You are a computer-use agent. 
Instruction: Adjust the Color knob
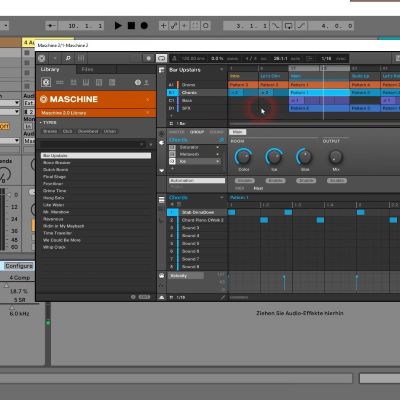tap(243, 157)
